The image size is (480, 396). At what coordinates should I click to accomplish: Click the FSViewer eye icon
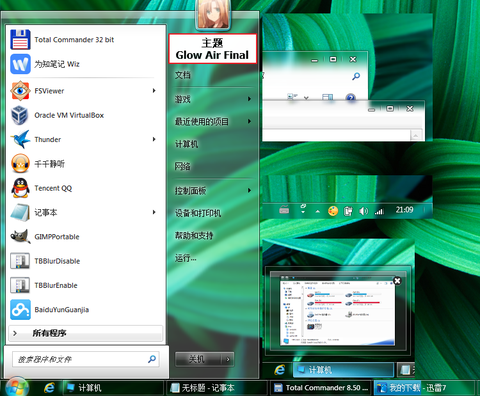click(20, 91)
